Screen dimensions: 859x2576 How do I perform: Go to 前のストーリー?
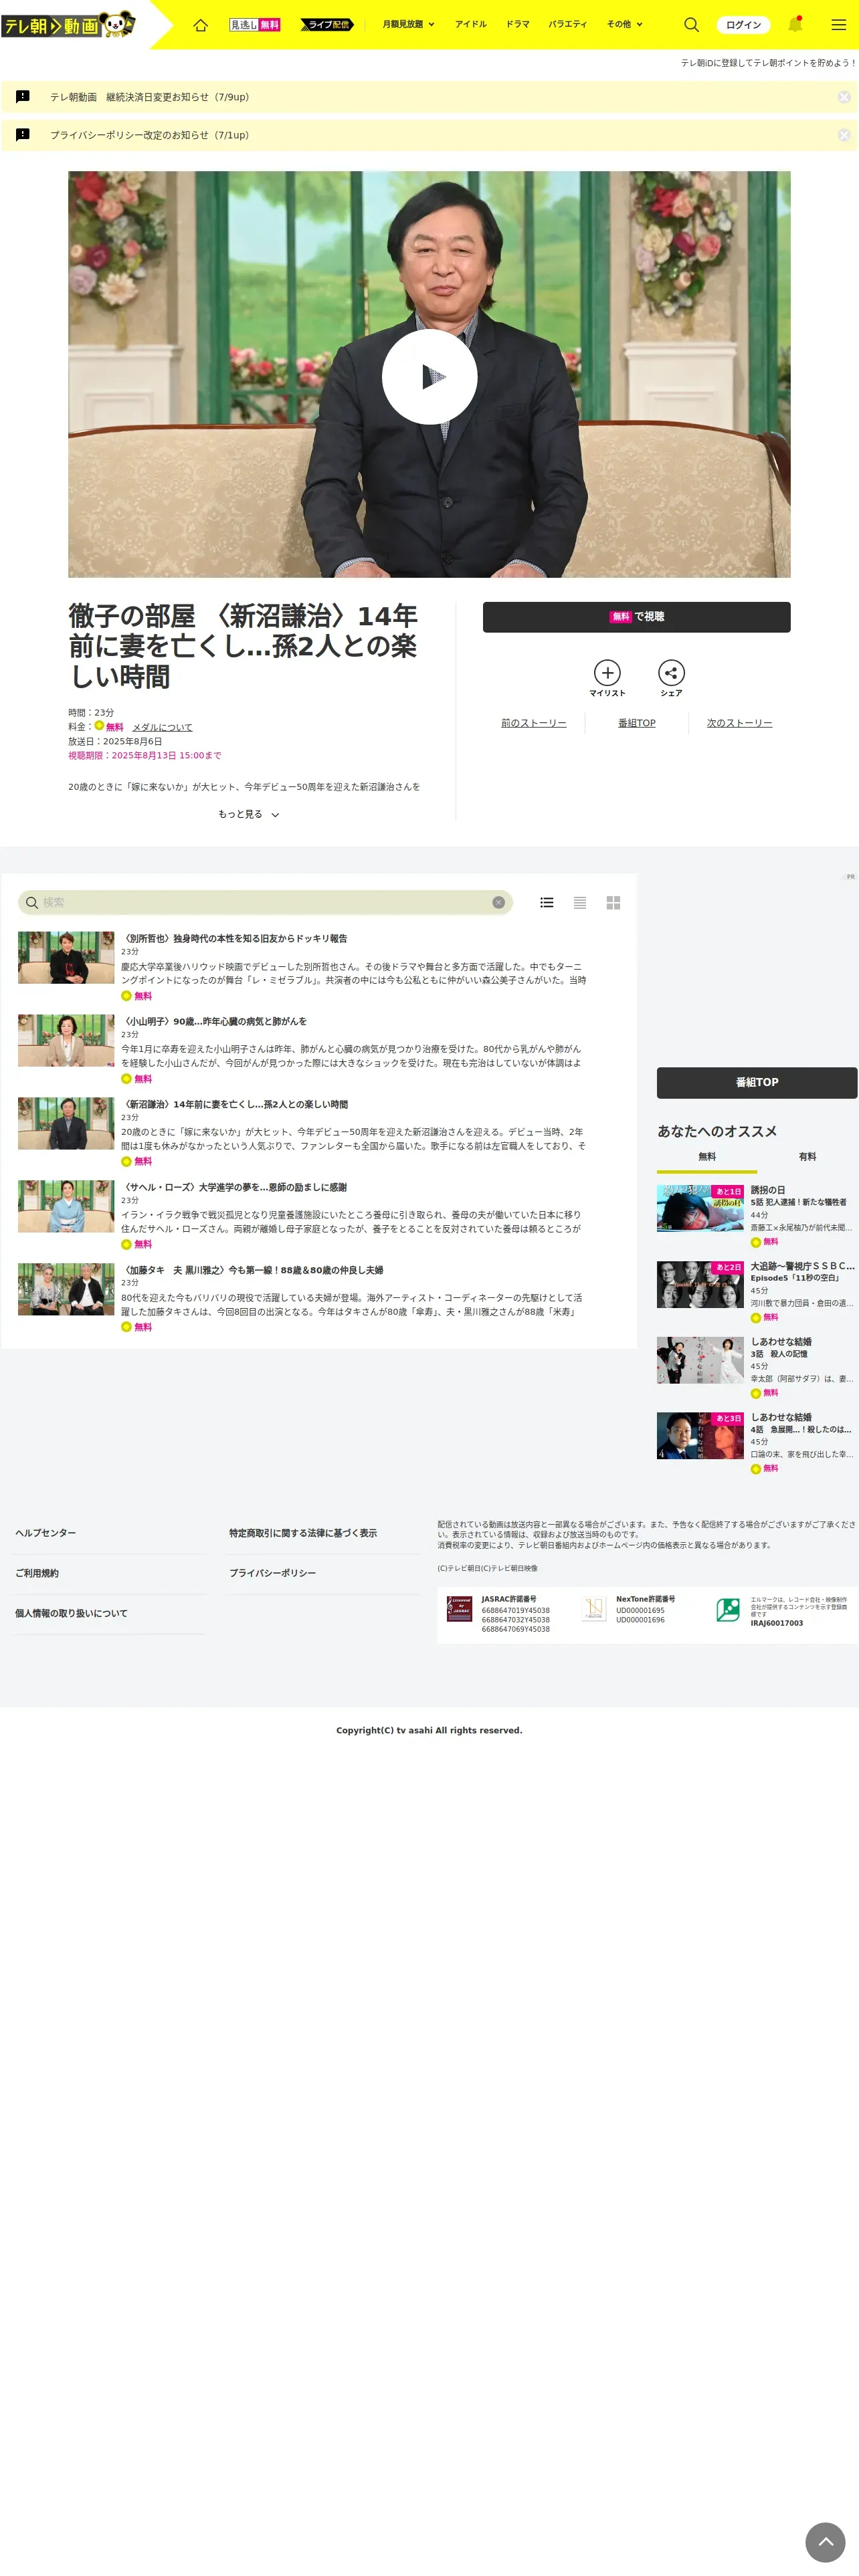pos(533,723)
